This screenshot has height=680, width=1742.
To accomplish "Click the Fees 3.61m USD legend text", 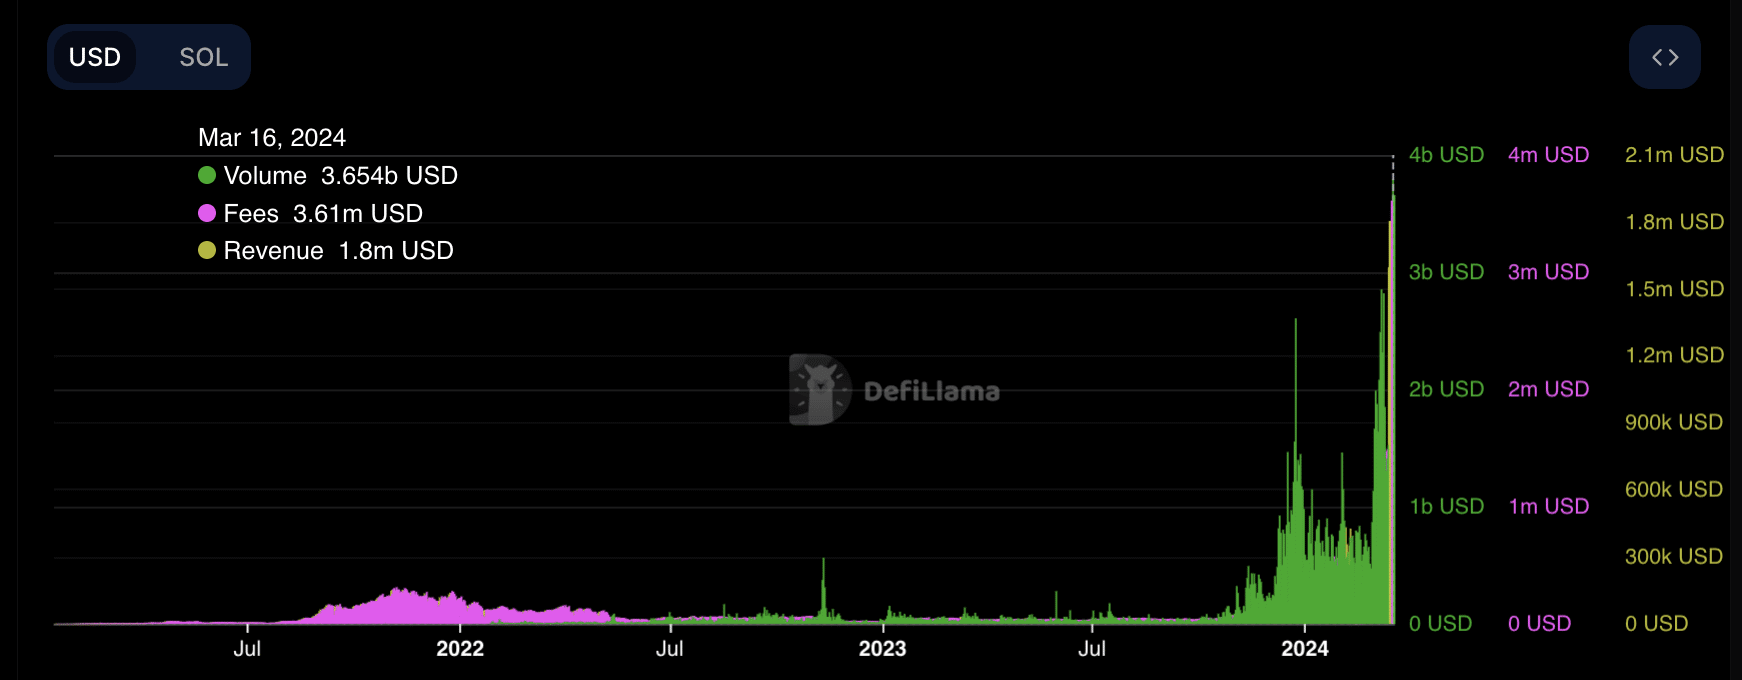I will pyautogui.click(x=323, y=214).
